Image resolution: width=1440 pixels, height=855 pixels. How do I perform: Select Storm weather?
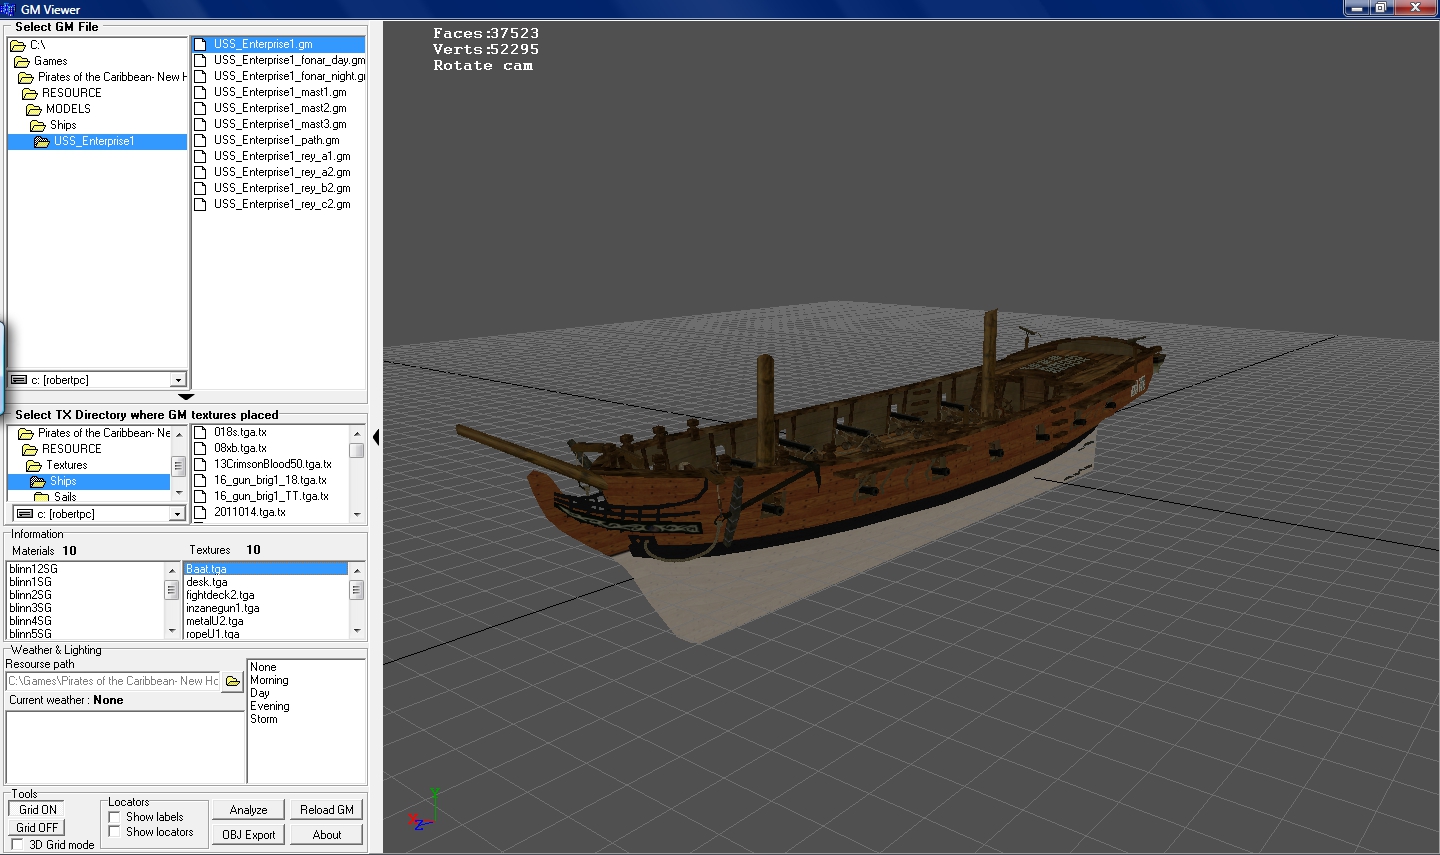(x=264, y=719)
